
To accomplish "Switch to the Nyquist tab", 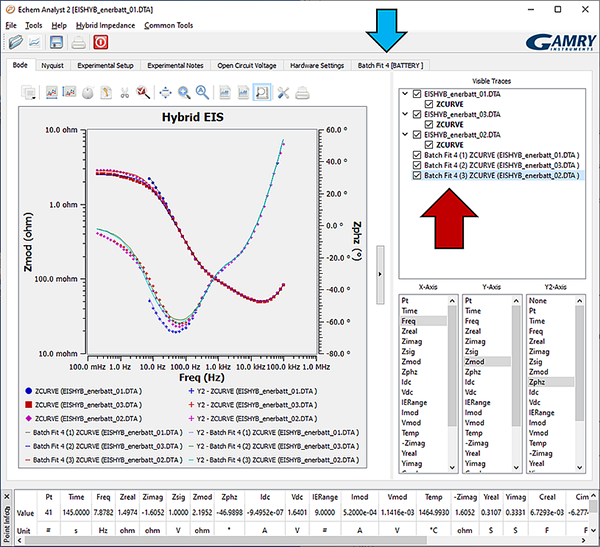I will click(x=52, y=65).
